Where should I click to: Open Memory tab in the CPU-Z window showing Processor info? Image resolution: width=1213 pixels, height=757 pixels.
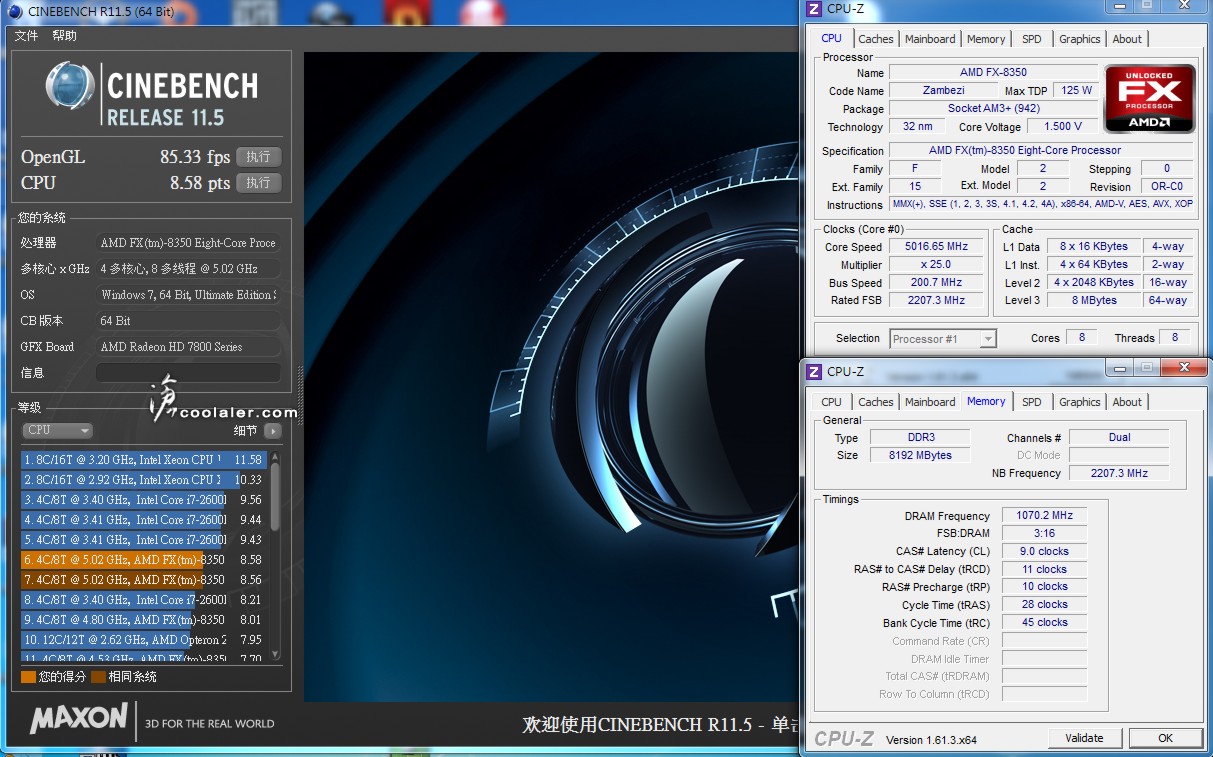pos(986,39)
